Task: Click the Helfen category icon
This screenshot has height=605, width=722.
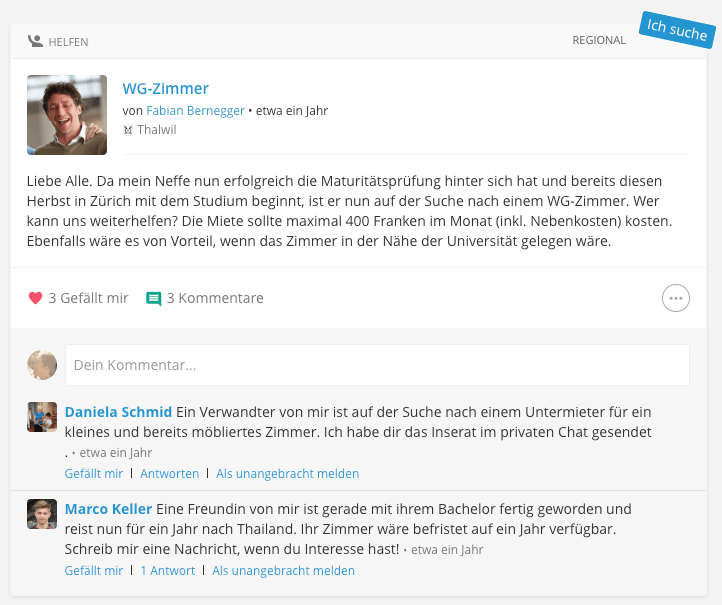Action: coord(35,41)
